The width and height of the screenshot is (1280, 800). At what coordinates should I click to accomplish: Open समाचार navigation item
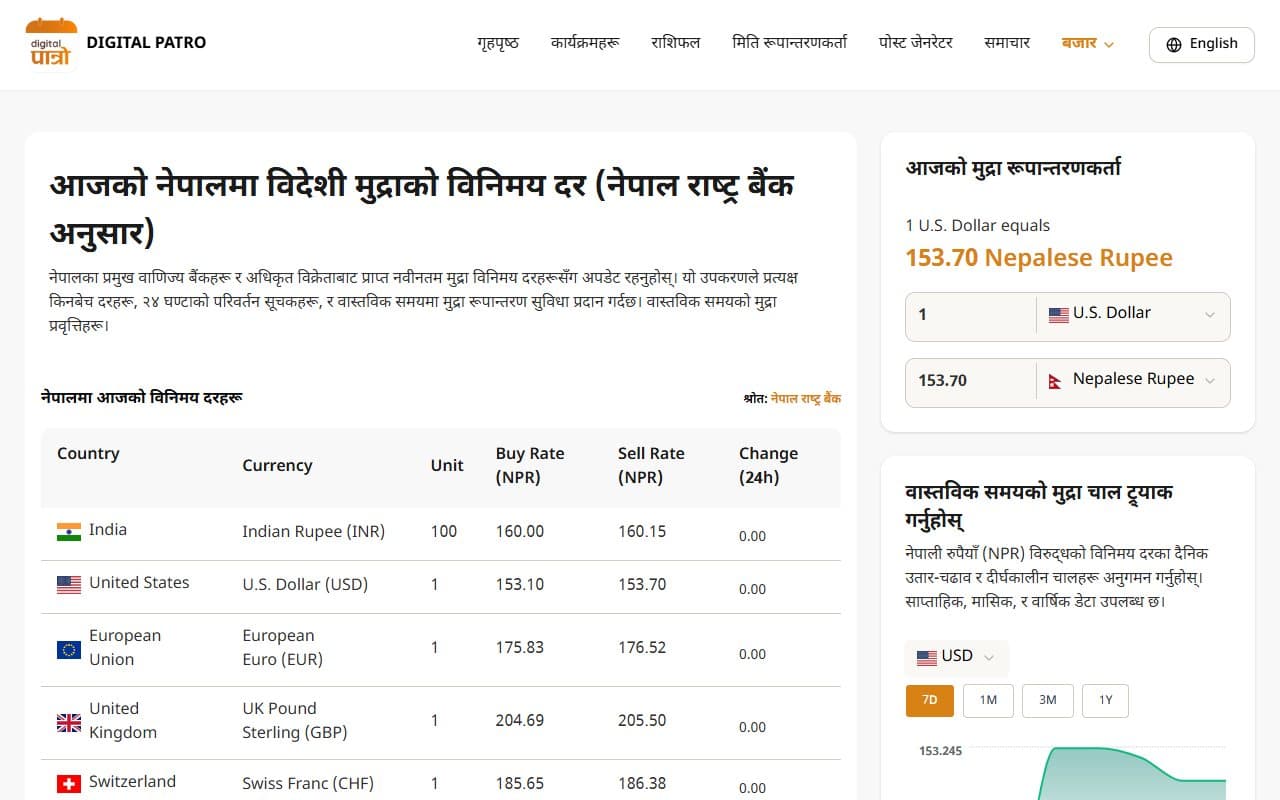click(x=1007, y=43)
